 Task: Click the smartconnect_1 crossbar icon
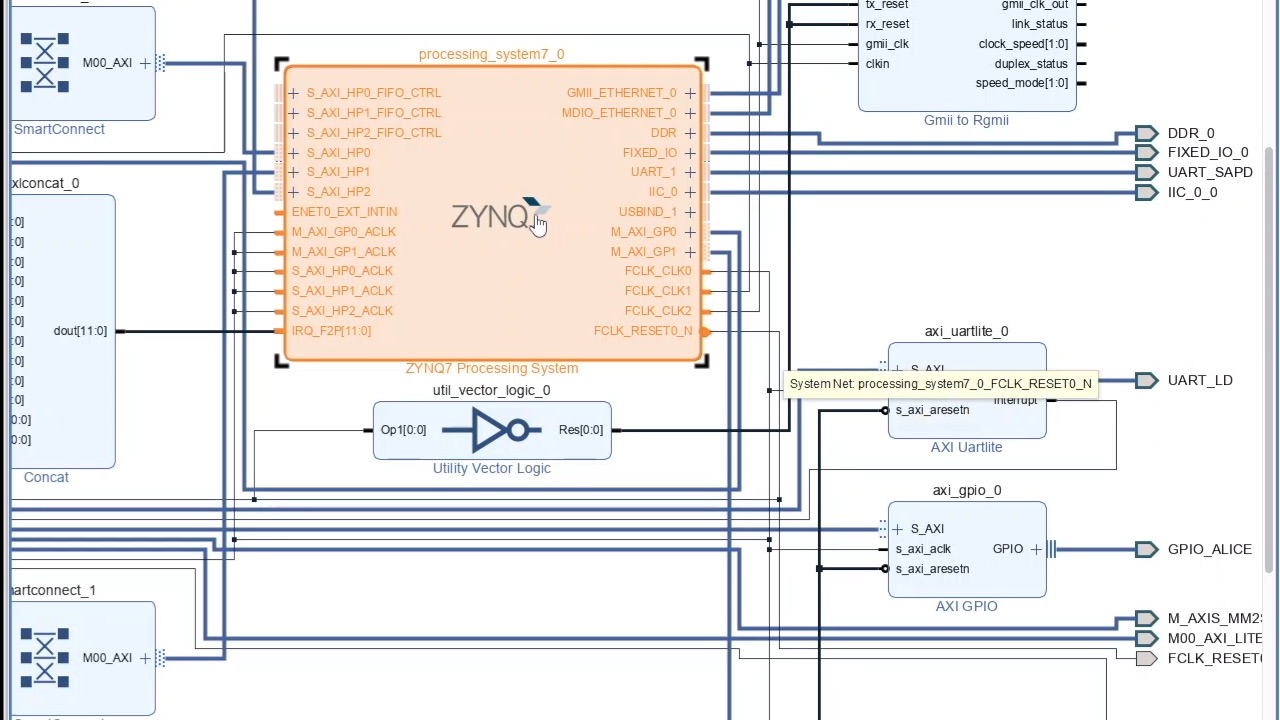click(45, 657)
